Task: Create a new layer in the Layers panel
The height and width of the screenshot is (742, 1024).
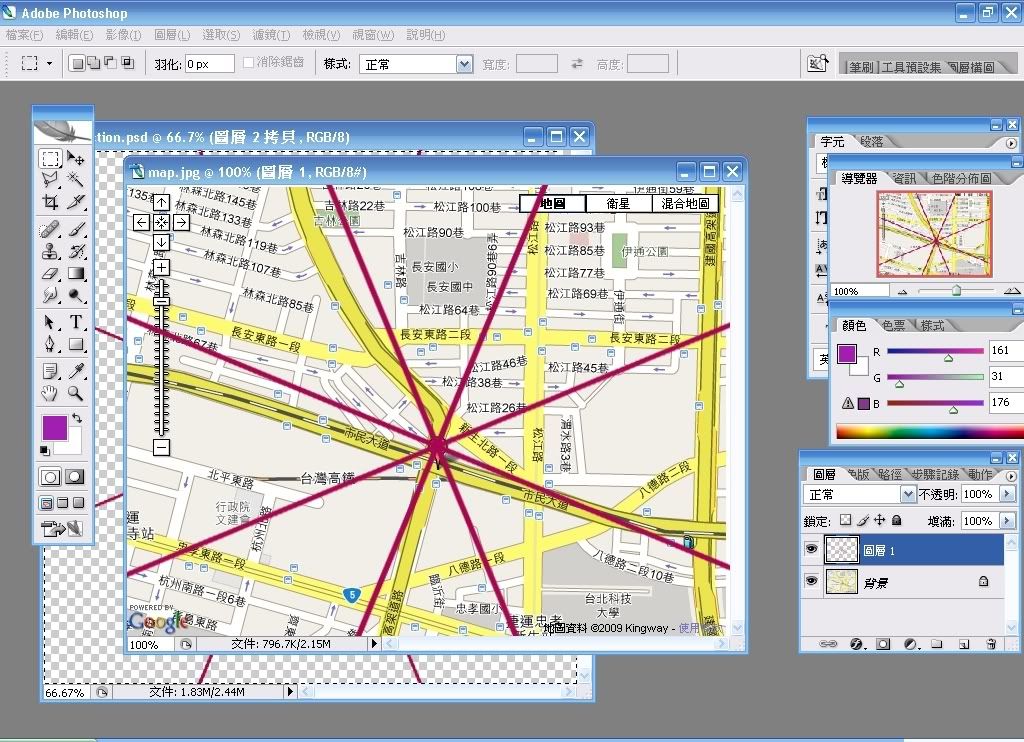Action: pyautogui.click(x=964, y=644)
